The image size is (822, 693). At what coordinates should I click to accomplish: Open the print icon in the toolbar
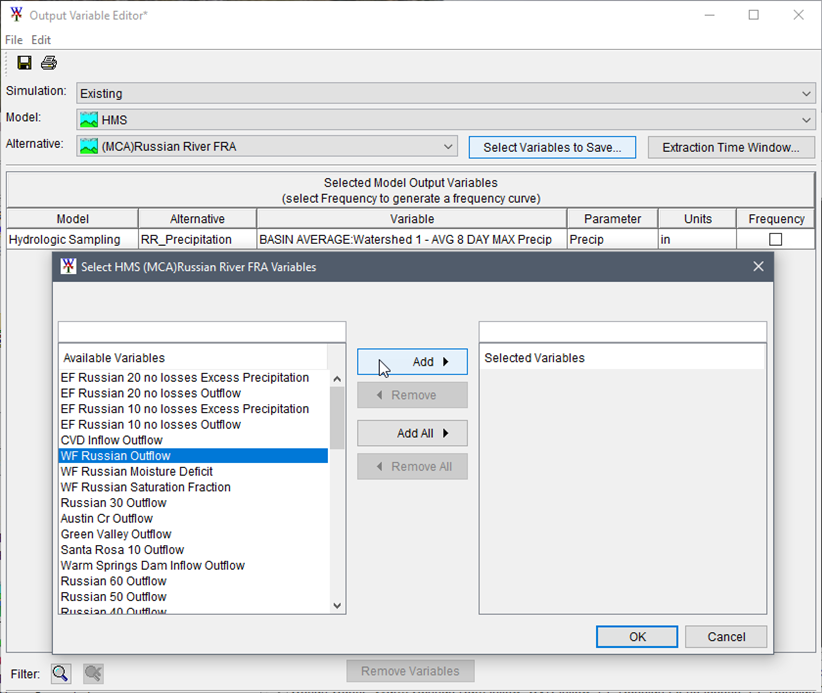point(48,62)
